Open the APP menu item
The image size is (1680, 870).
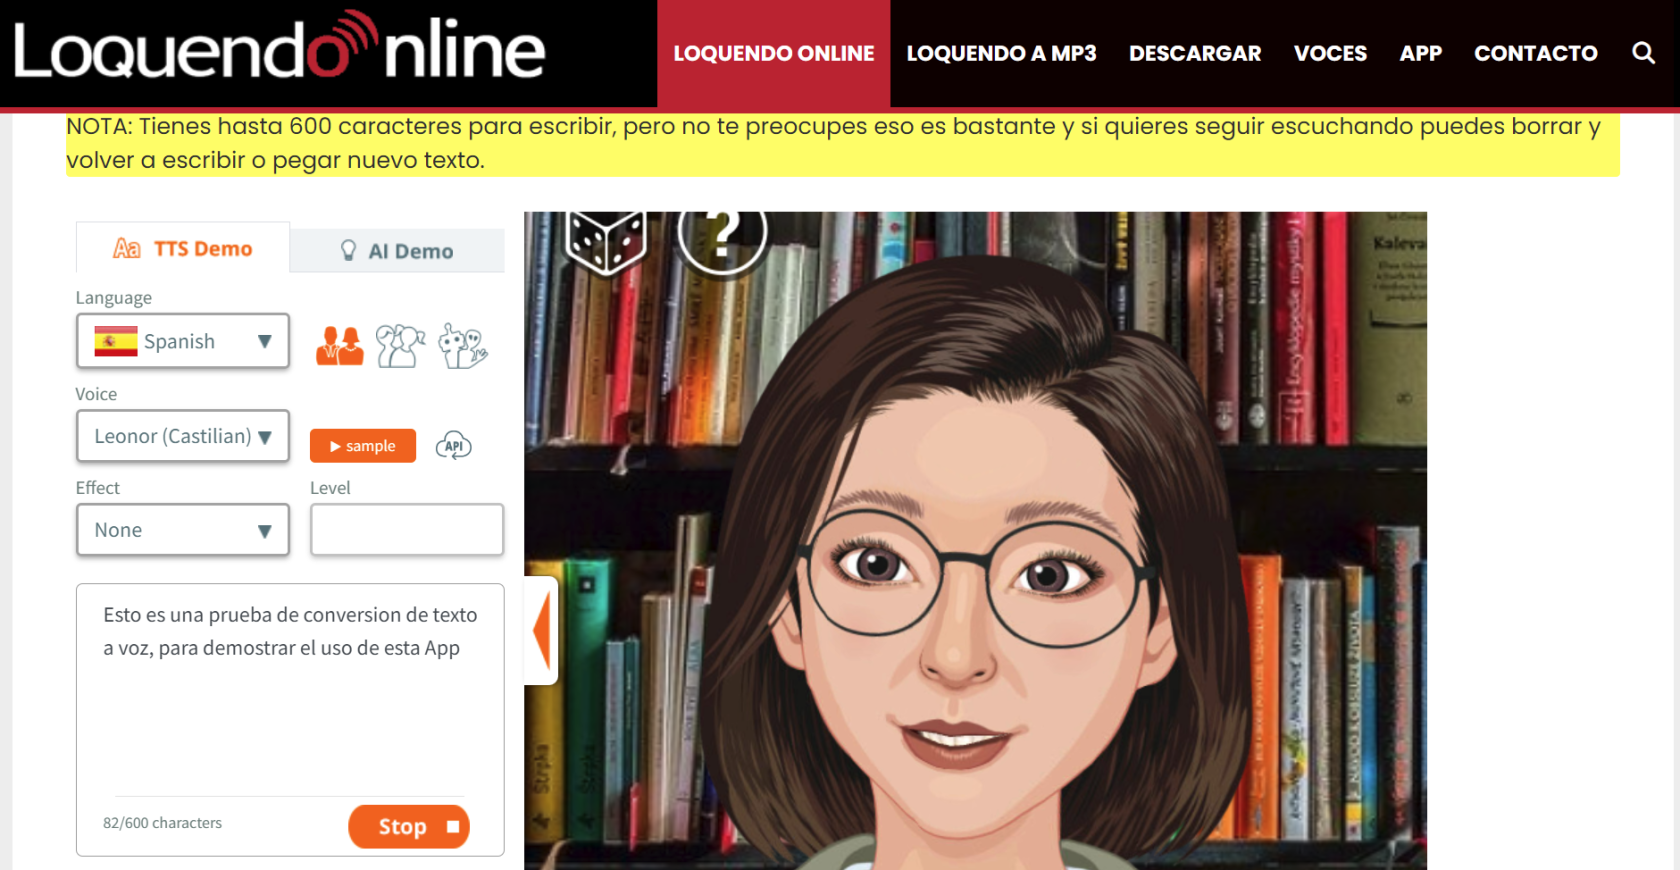pyautogui.click(x=1421, y=53)
